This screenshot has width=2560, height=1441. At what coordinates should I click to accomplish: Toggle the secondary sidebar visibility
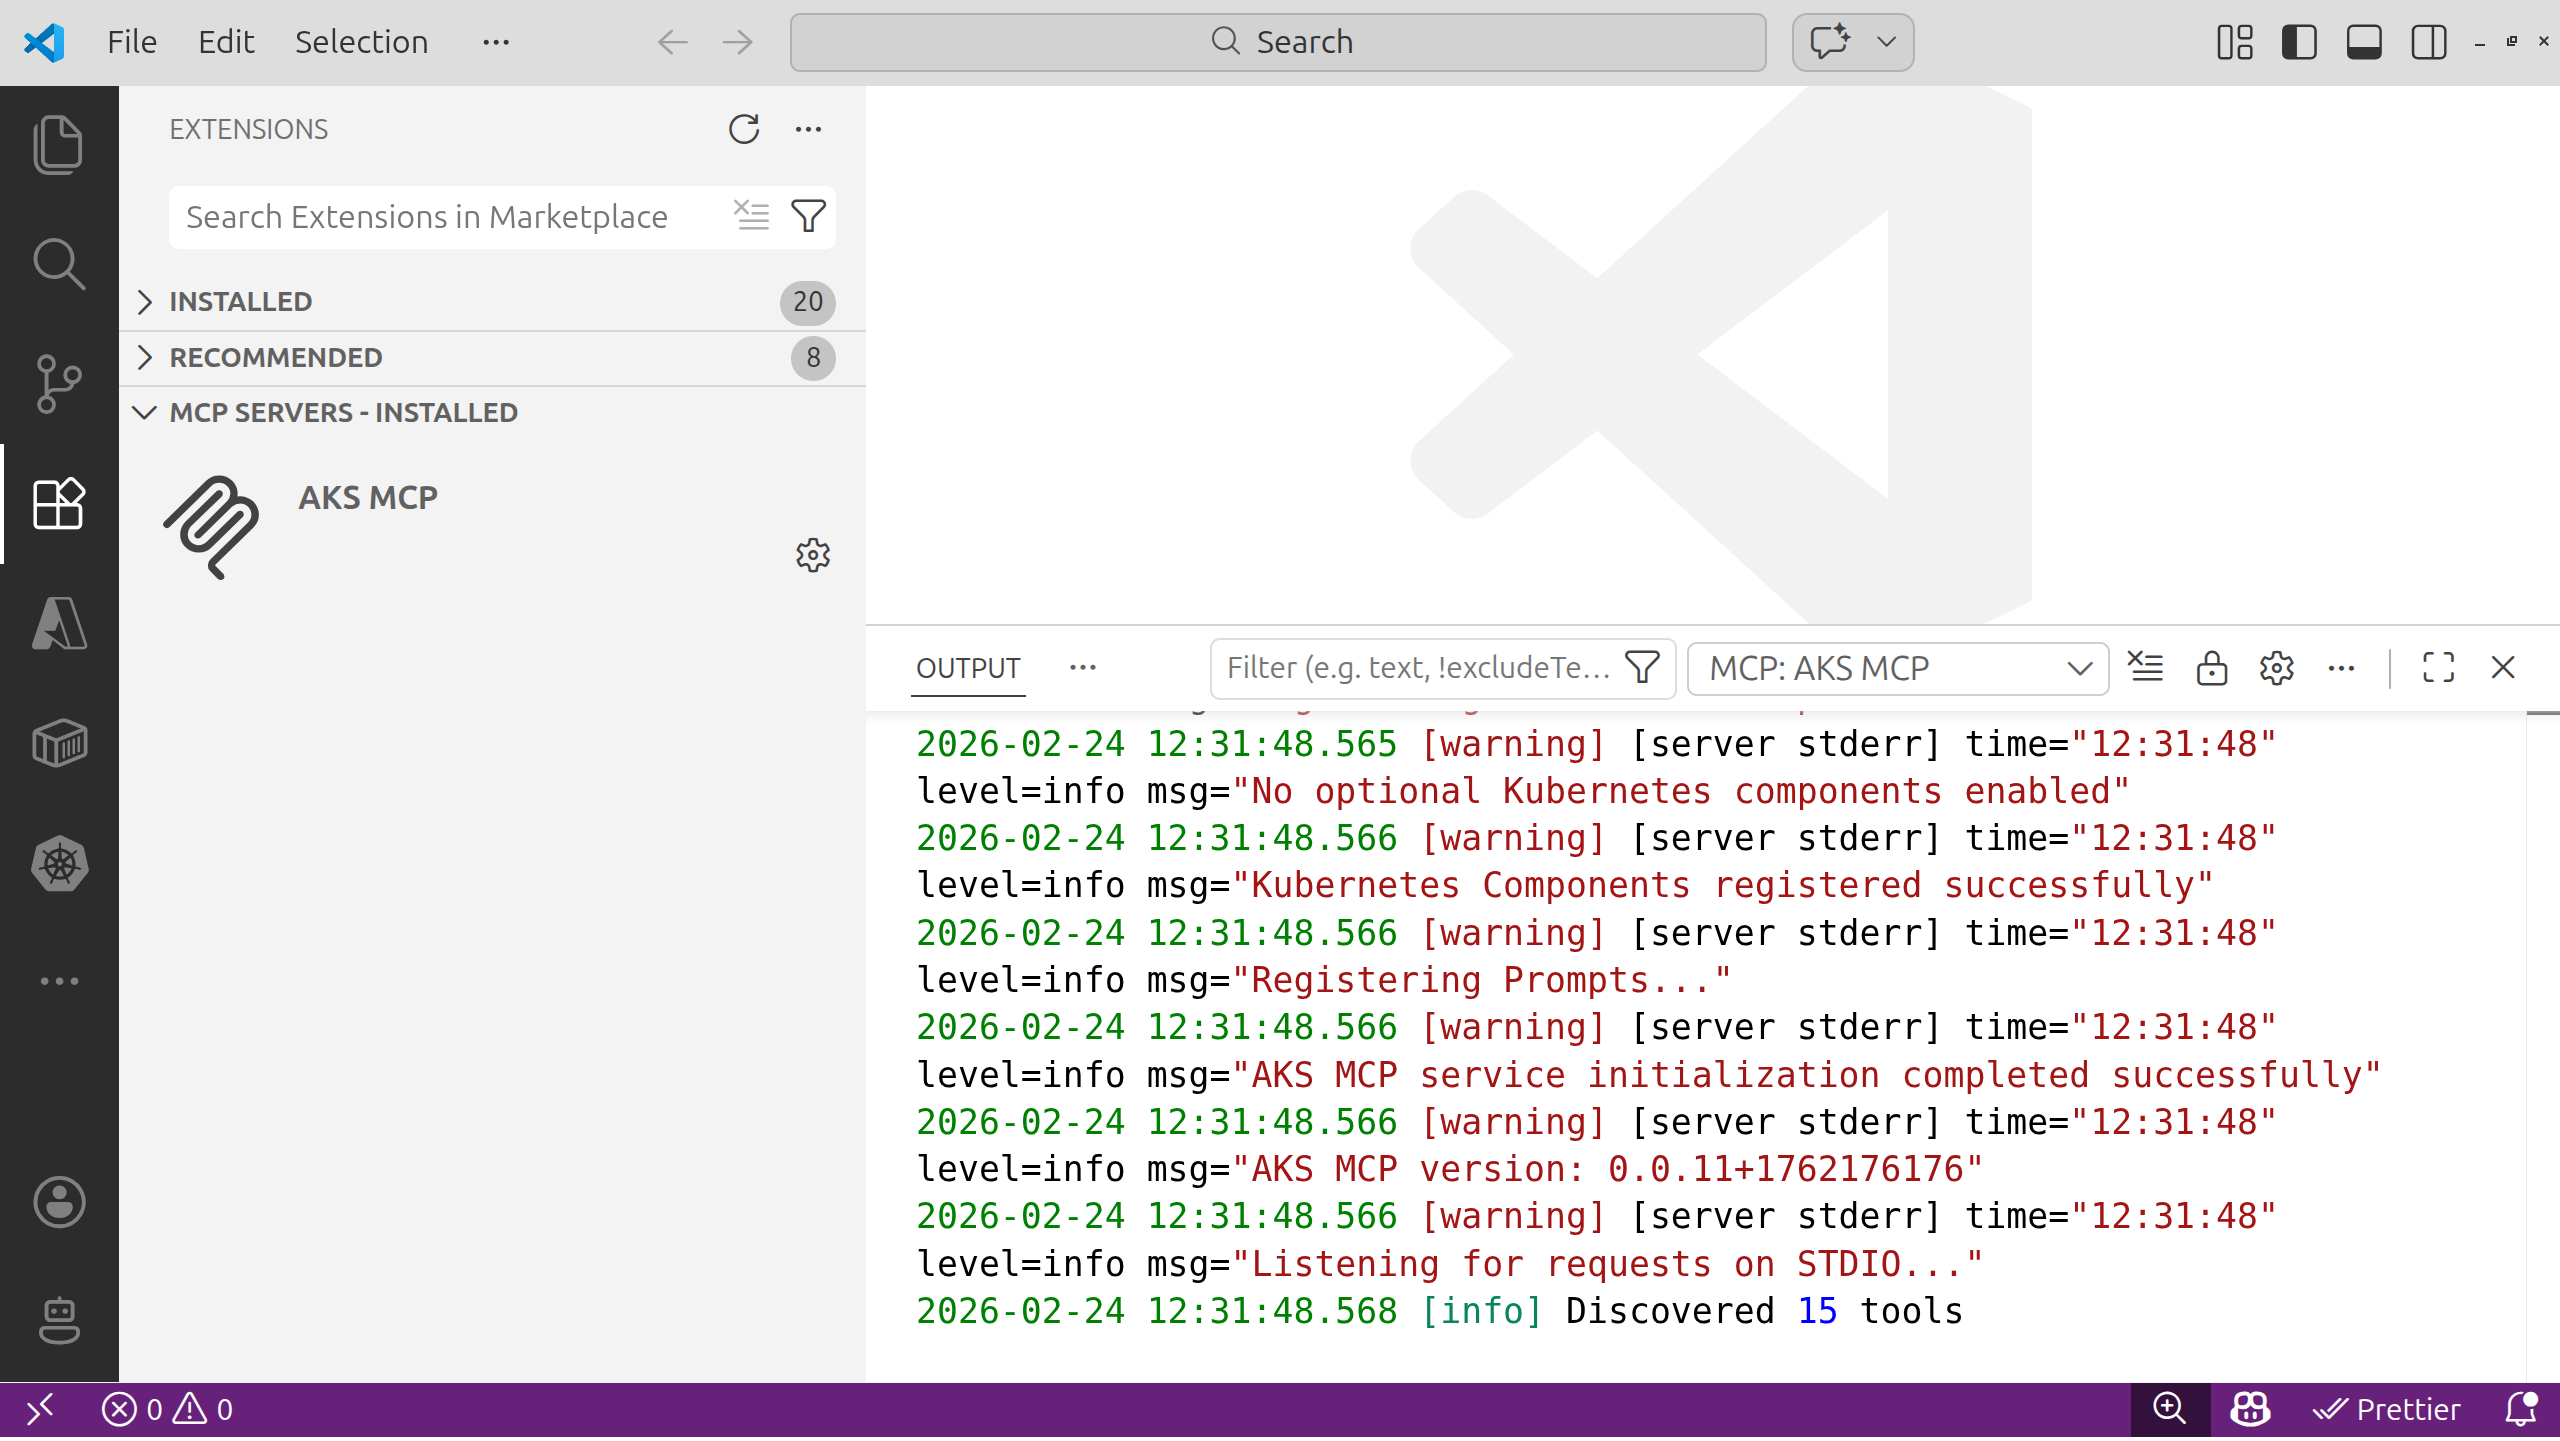point(2428,42)
